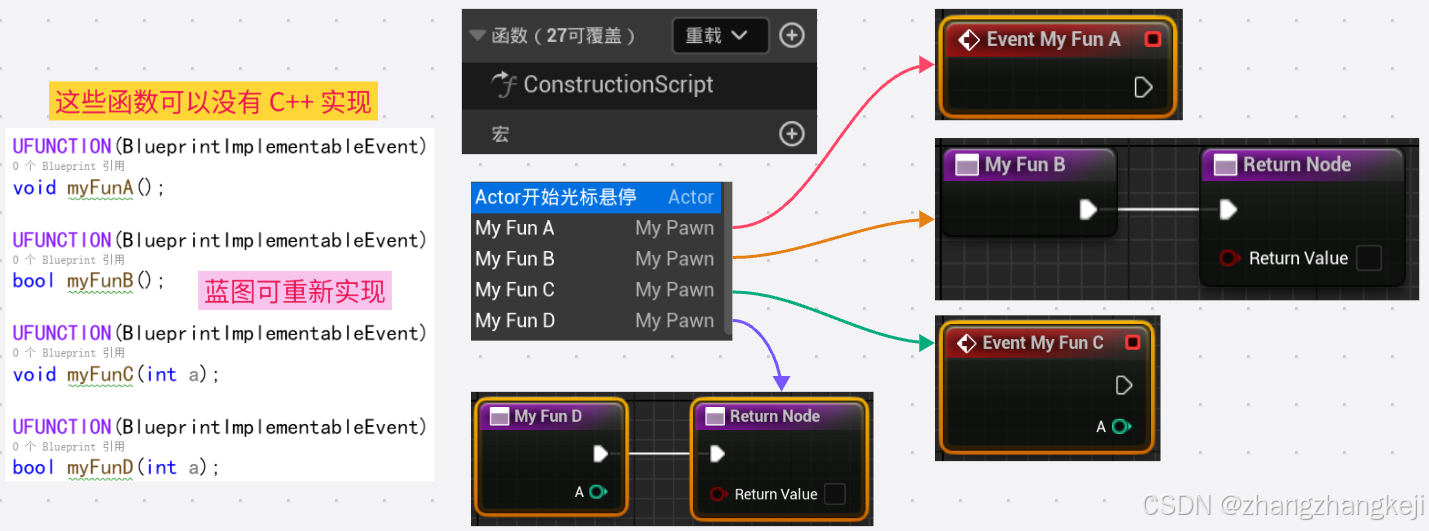1429x531 pixels.
Task: Click Event My Fun A exec output pin
Action: 1144,88
